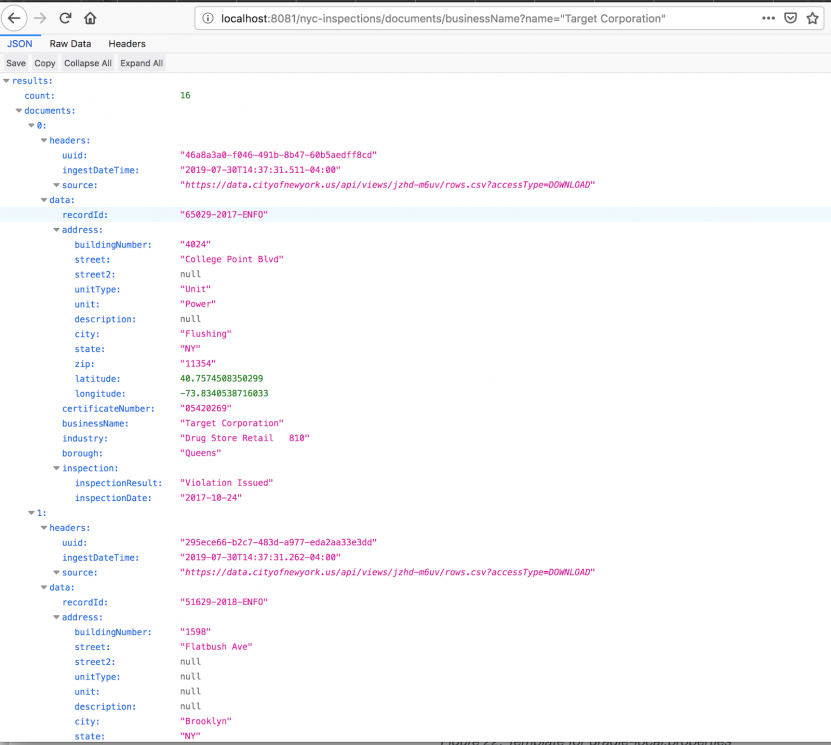
Task: Click the page info icon in address bar
Action: click(x=207, y=17)
